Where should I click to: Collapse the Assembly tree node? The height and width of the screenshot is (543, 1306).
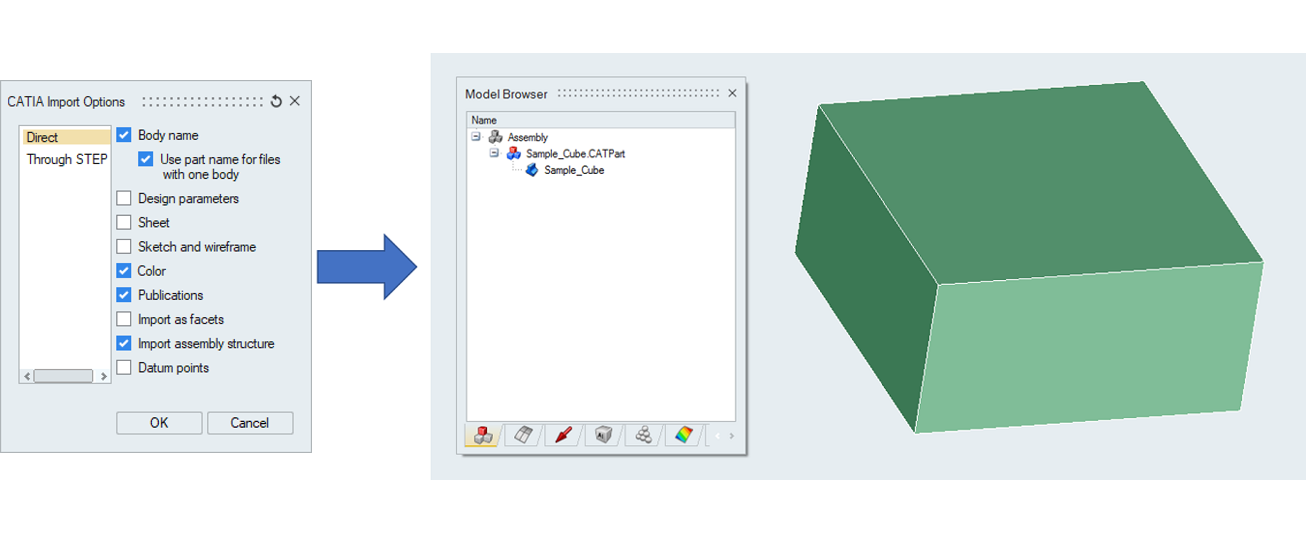476,137
